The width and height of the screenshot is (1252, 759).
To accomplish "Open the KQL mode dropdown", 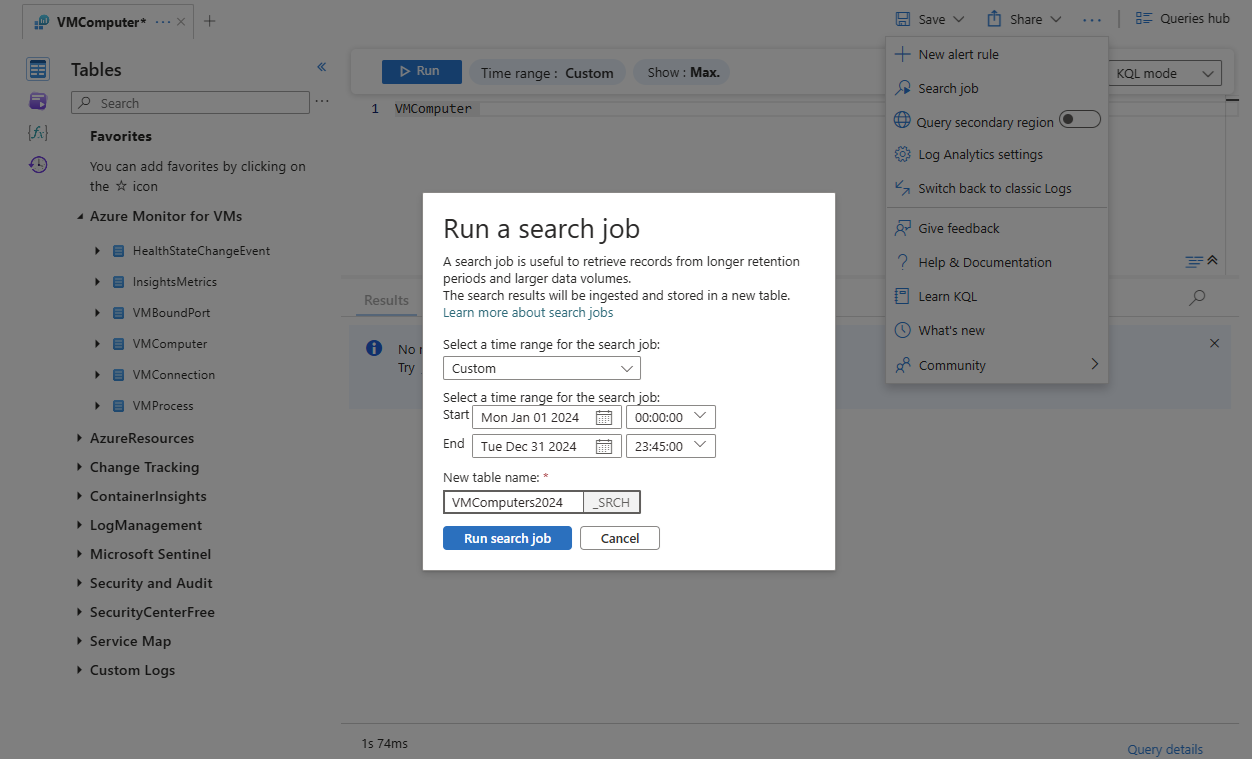I will [x=1165, y=73].
